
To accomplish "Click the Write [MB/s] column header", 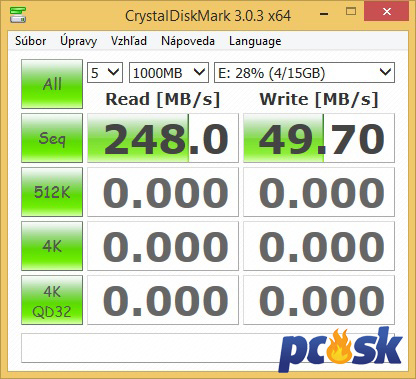I will [x=319, y=99].
